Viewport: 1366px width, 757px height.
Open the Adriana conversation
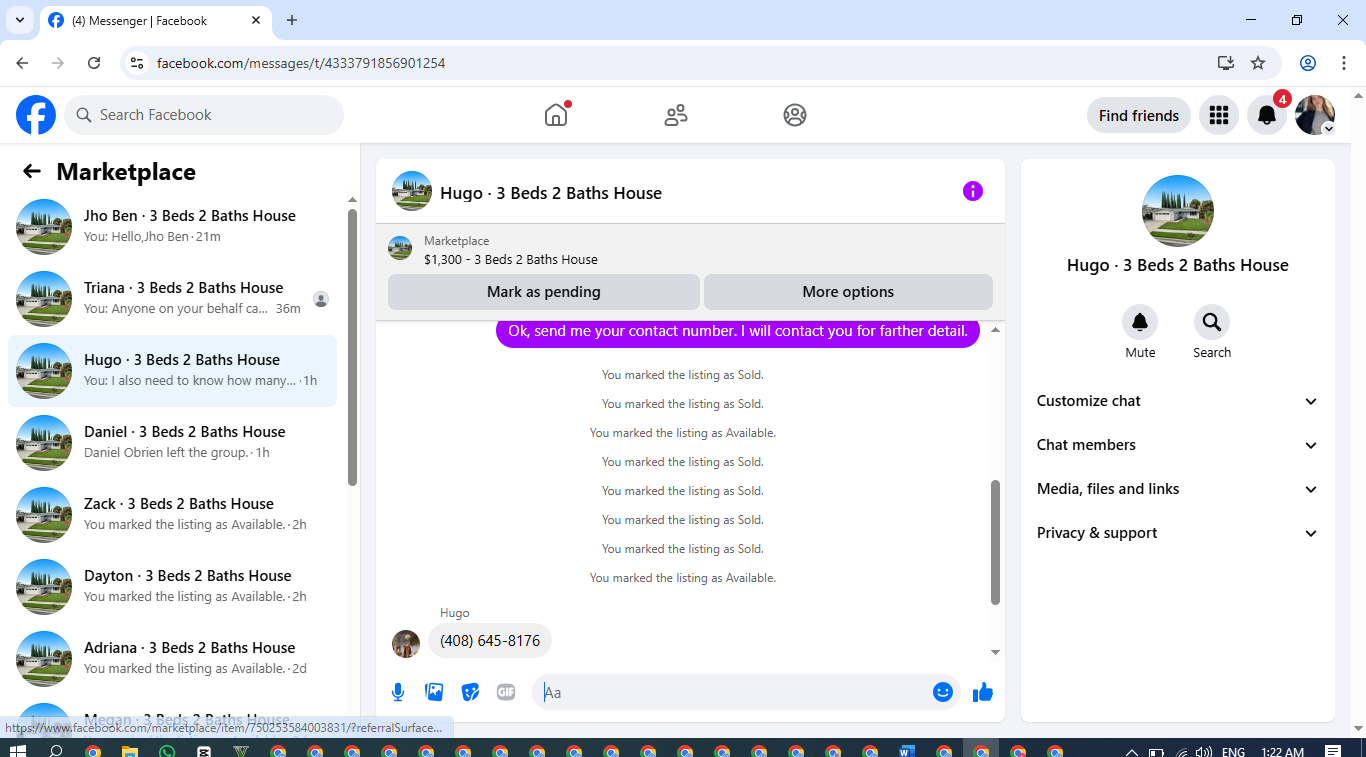coord(172,659)
